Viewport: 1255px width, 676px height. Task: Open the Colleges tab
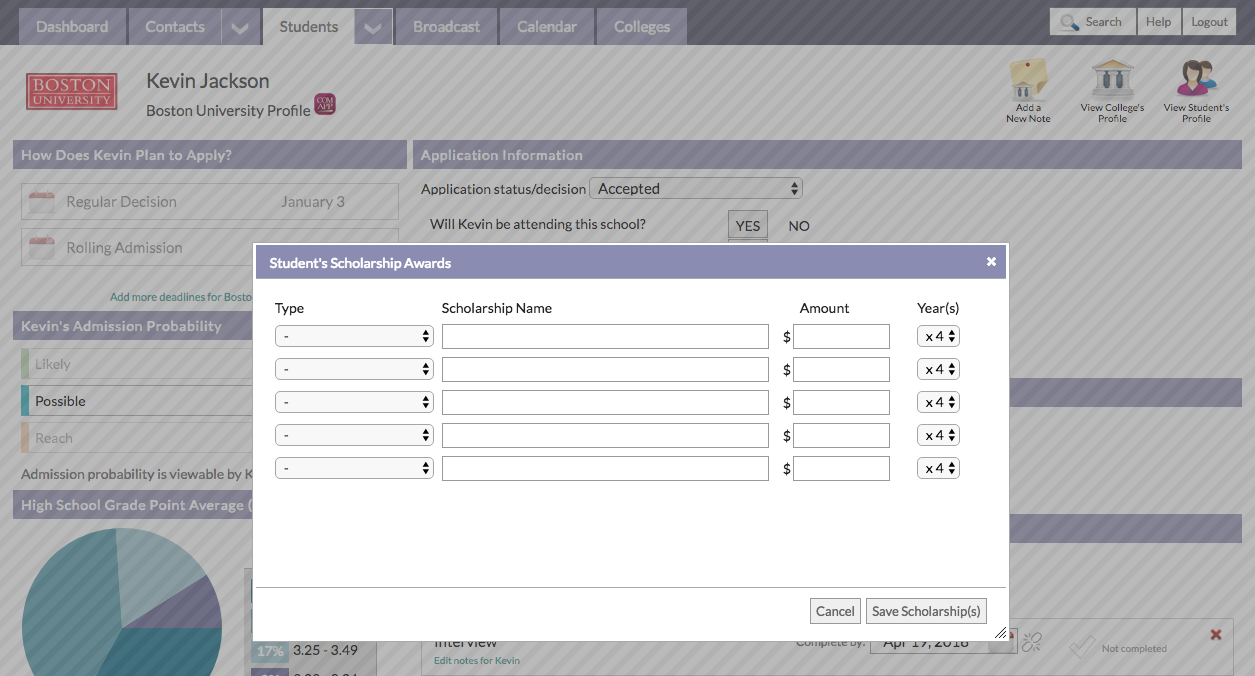pyautogui.click(x=642, y=27)
